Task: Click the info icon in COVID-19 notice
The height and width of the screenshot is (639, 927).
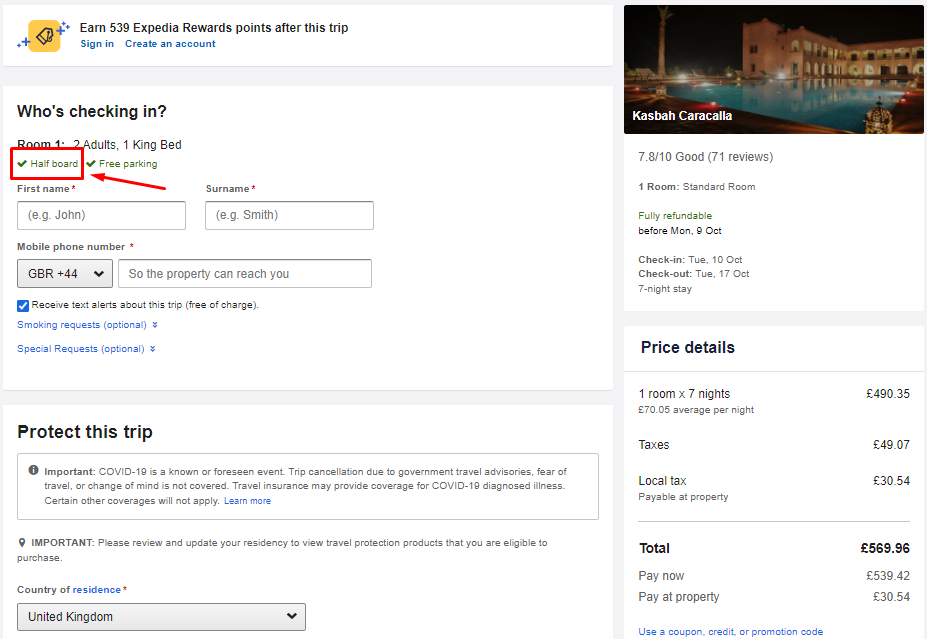Action: (x=34, y=470)
